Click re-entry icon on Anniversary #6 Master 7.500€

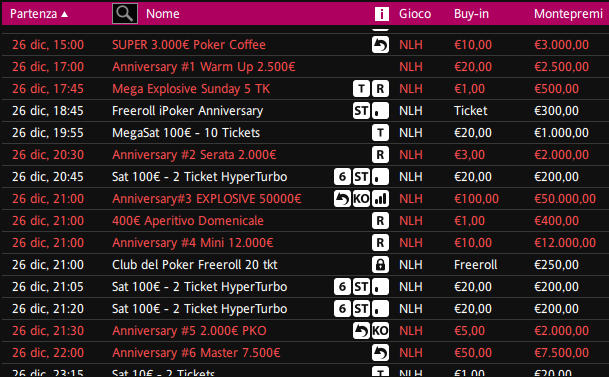pos(380,353)
